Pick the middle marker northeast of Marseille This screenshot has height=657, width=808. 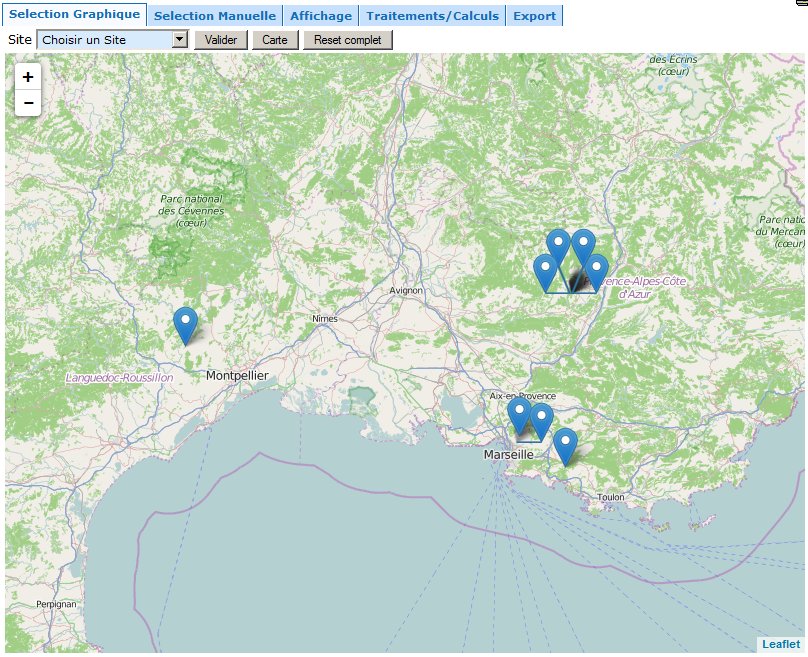click(x=541, y=421)
